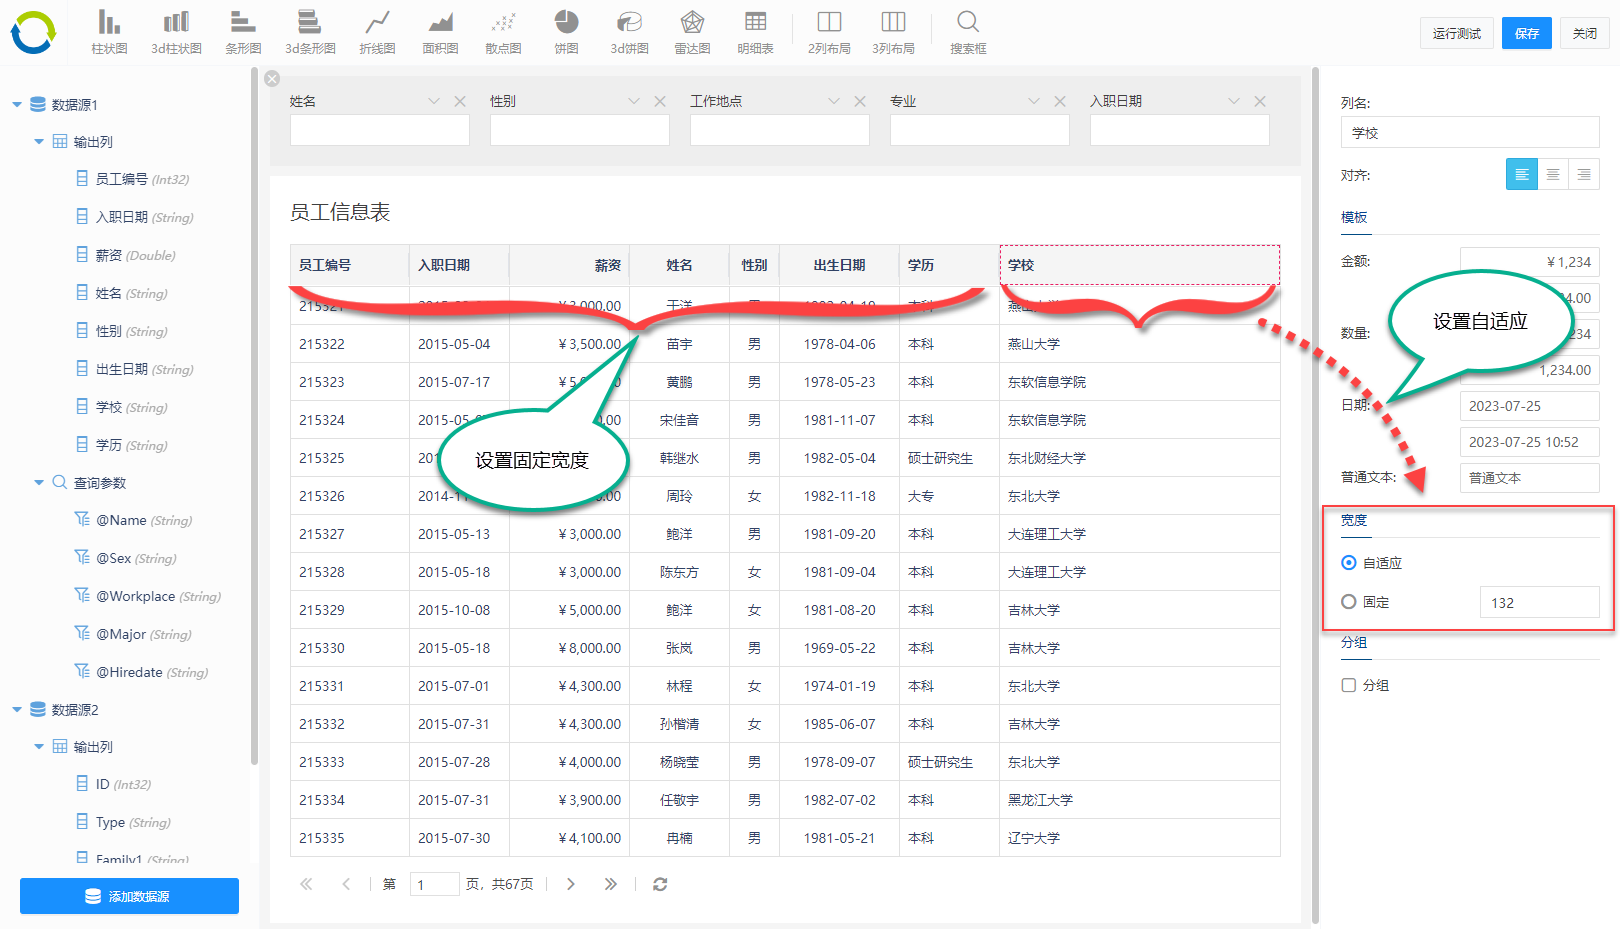1620x929 pixels.
Task: Select the 自适应 width radio option
Action: coord(1349,563)
